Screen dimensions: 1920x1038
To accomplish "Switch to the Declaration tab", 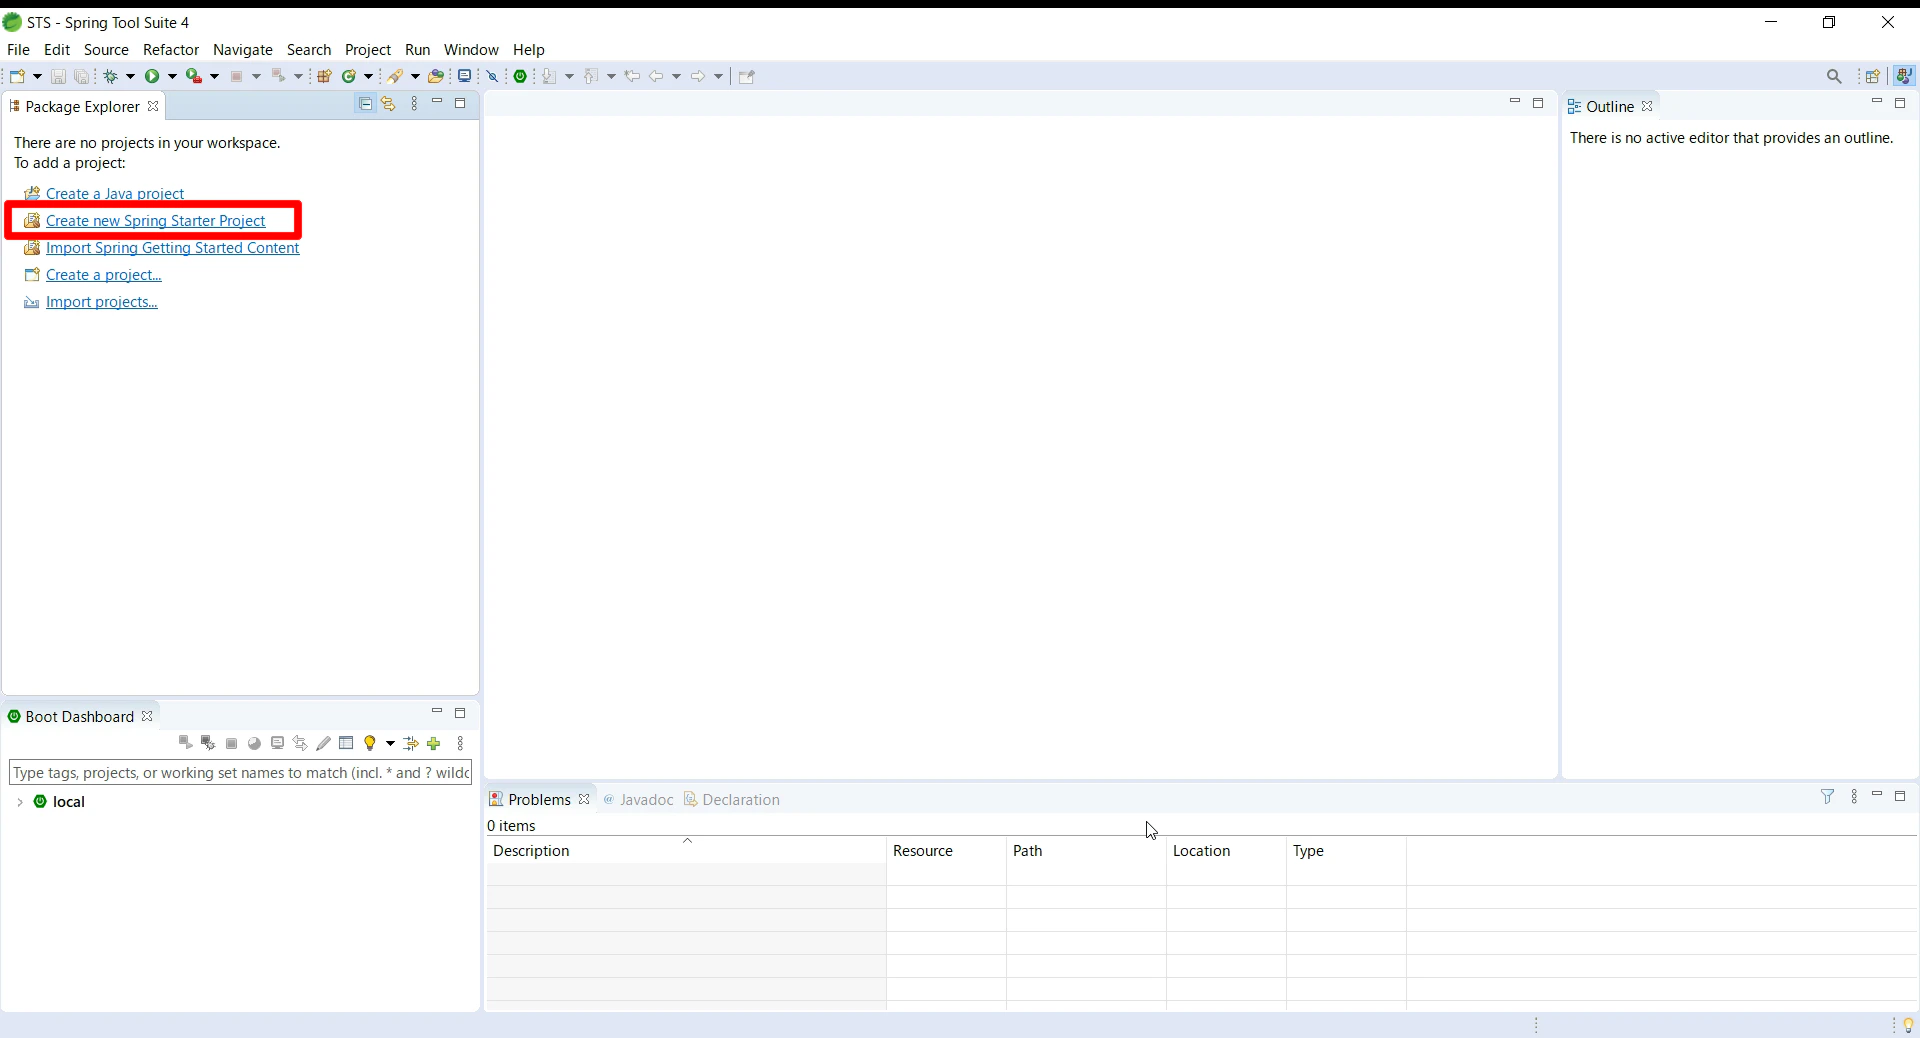I will [731, 799].
